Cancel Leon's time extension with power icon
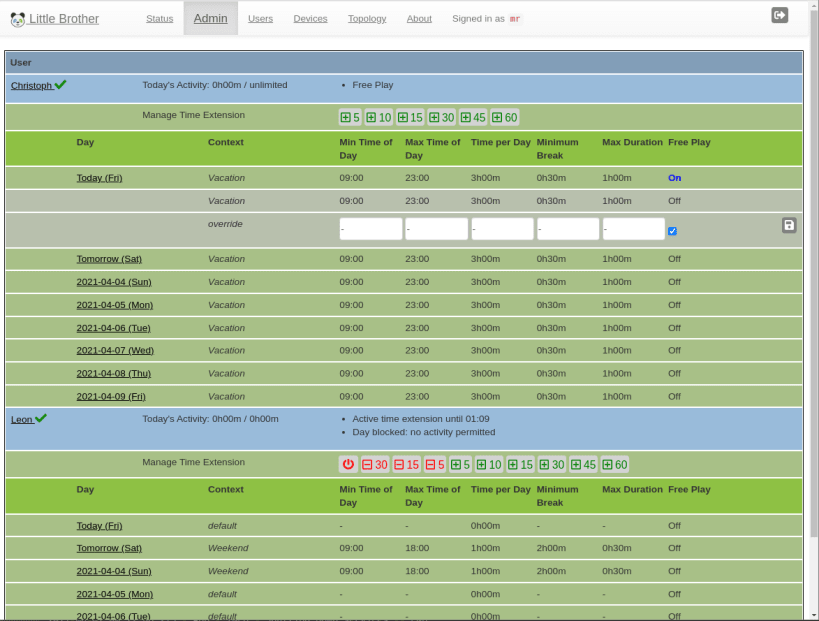 pos(348,464)
